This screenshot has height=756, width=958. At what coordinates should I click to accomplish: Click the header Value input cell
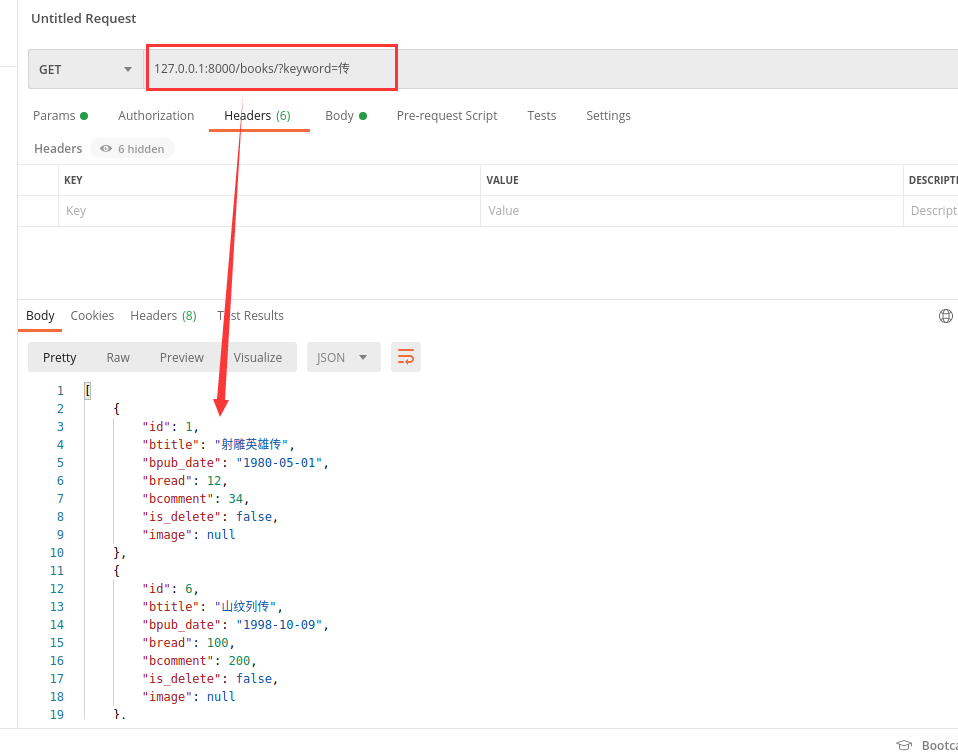point(692,211)
